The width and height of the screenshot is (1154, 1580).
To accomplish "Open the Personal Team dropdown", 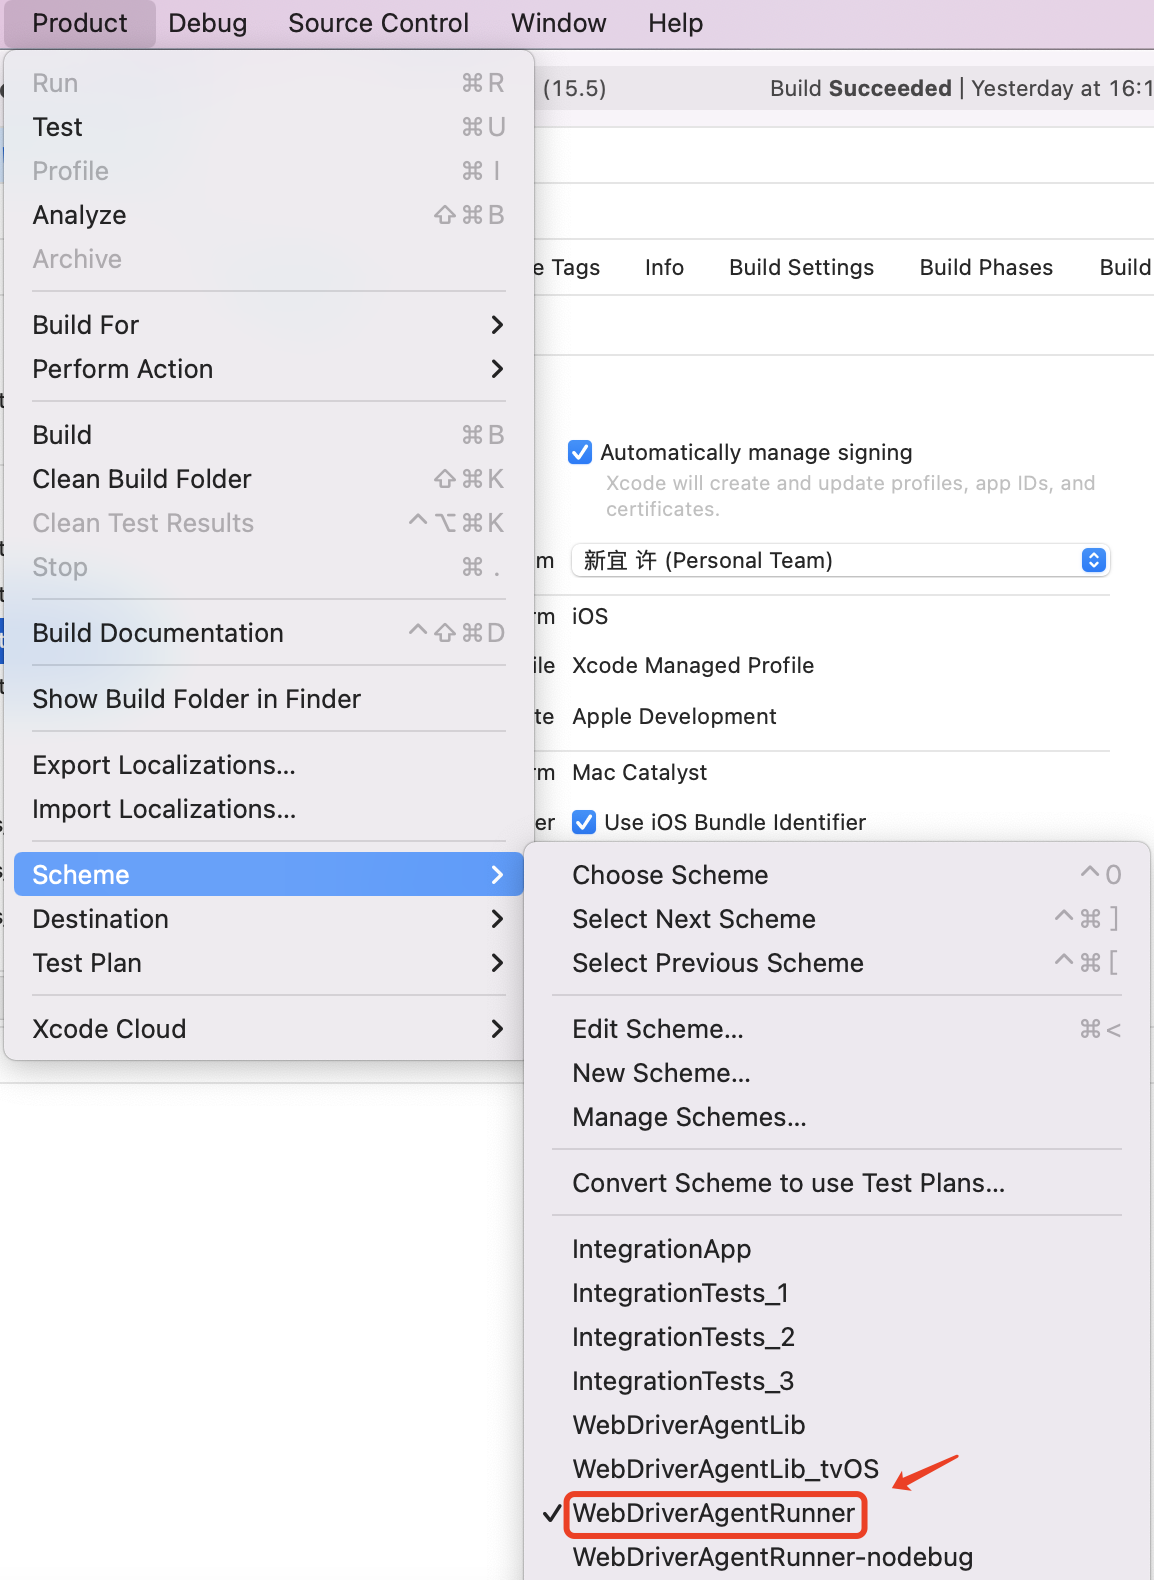I will [x=840, y=560].
